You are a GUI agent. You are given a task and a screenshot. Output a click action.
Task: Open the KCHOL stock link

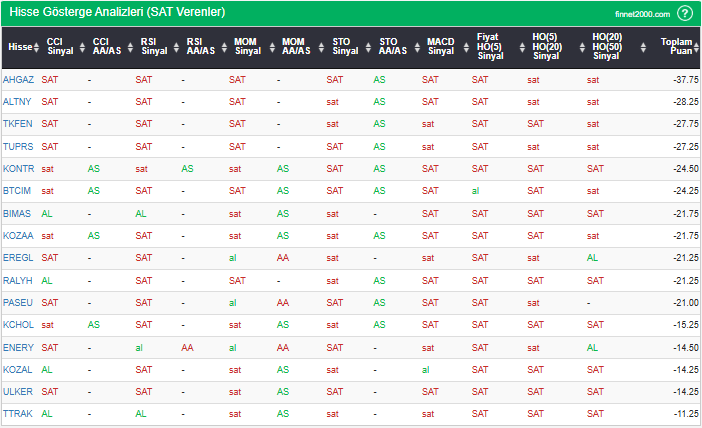coord(18,325)
